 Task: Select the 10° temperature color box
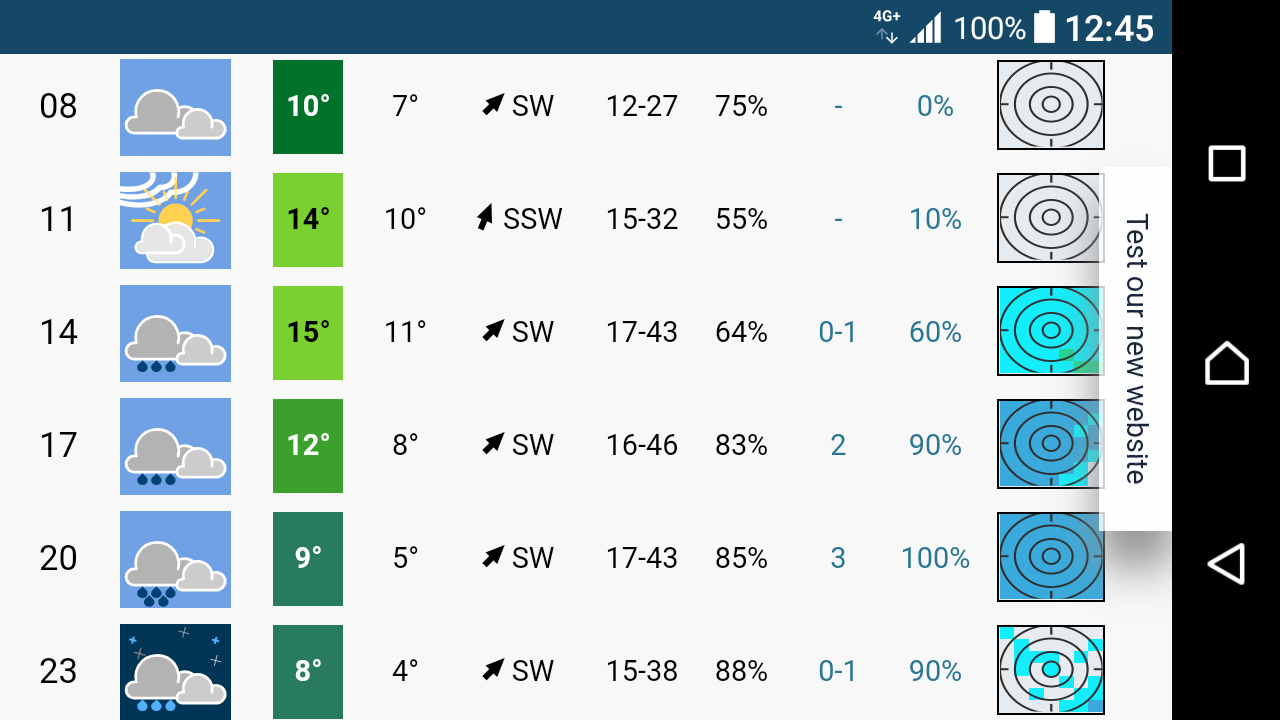point(308,107)
